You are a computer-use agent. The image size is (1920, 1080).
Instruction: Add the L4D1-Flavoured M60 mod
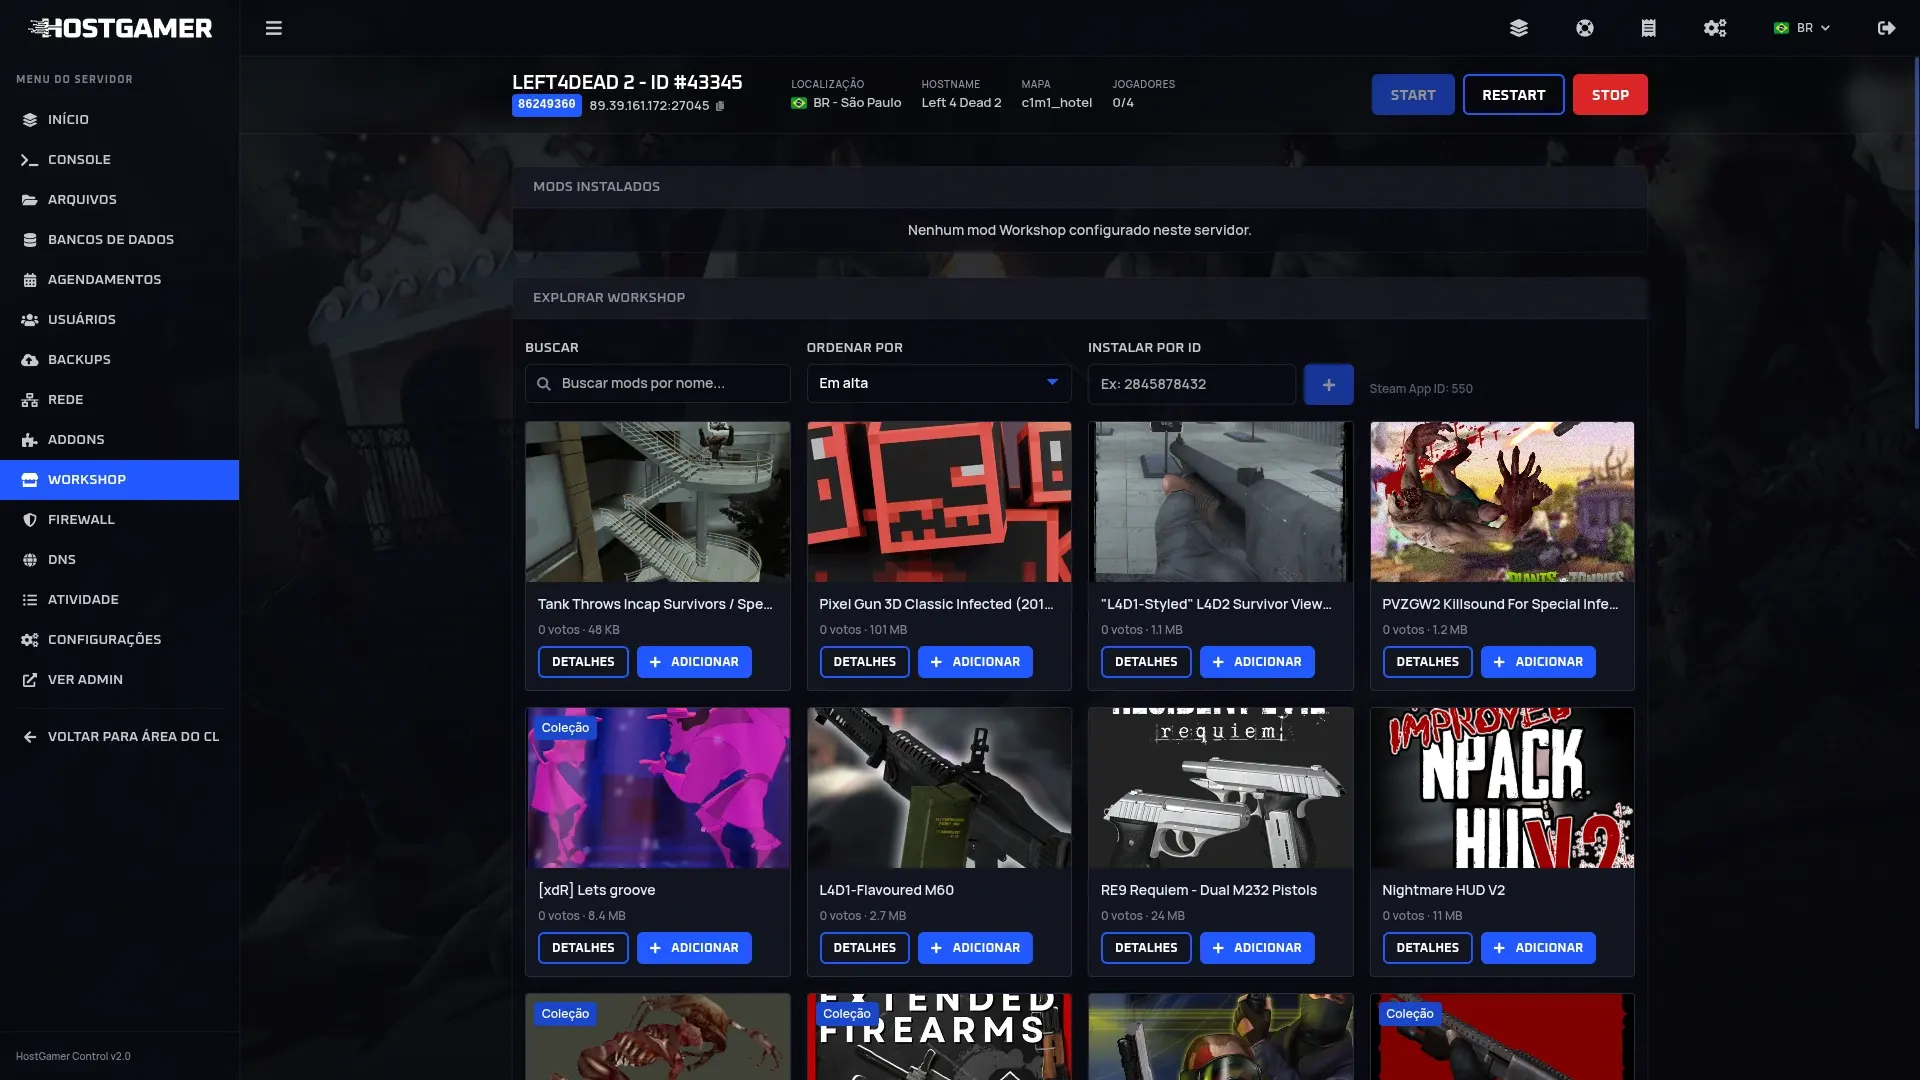coord(975,948)
